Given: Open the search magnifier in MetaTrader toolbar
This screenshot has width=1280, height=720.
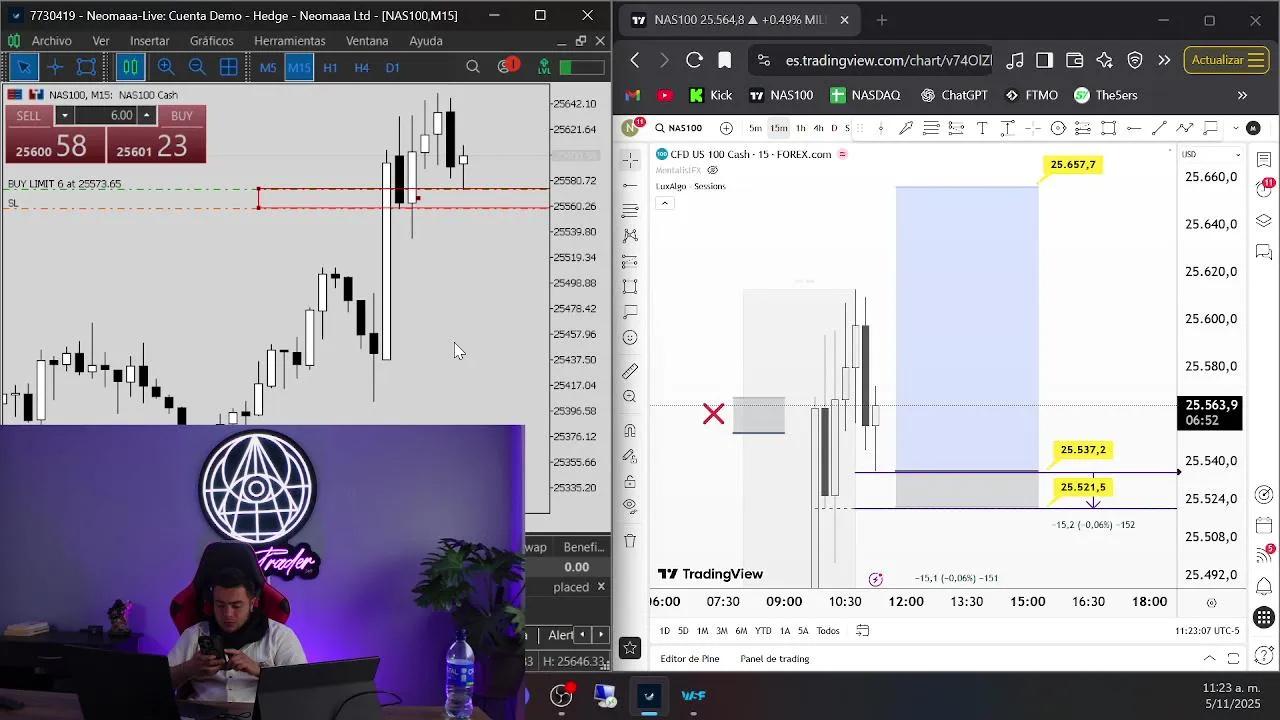Looking at the screenshot, I should coord(473,67).
